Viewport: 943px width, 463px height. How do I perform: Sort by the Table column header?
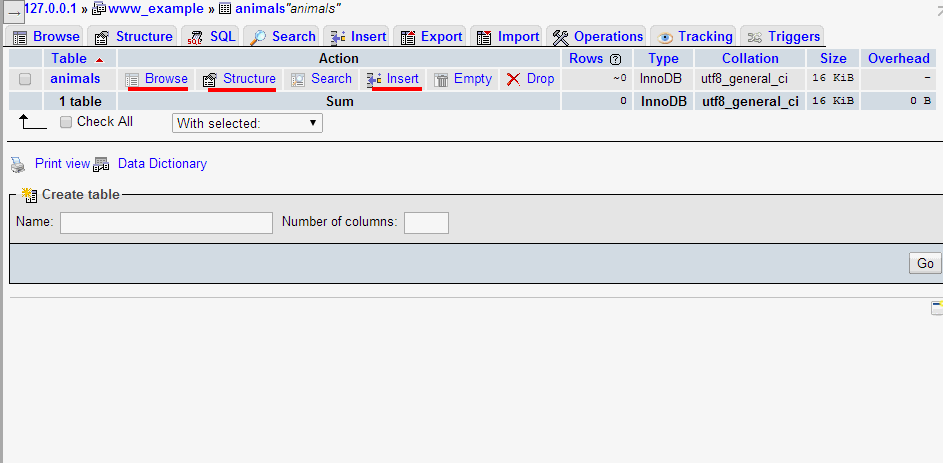pos(69,58)
